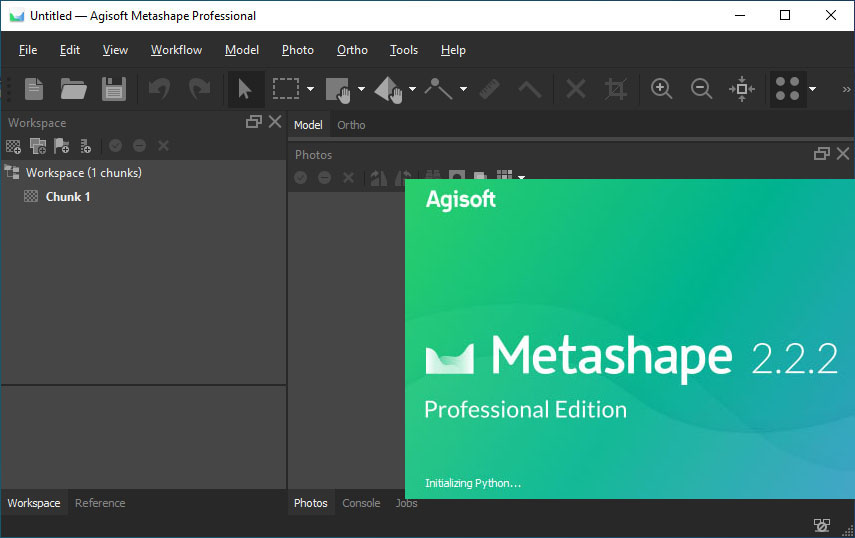The image size is (855, 538).
Task: Open the Help menu
Action: [453, 50]
